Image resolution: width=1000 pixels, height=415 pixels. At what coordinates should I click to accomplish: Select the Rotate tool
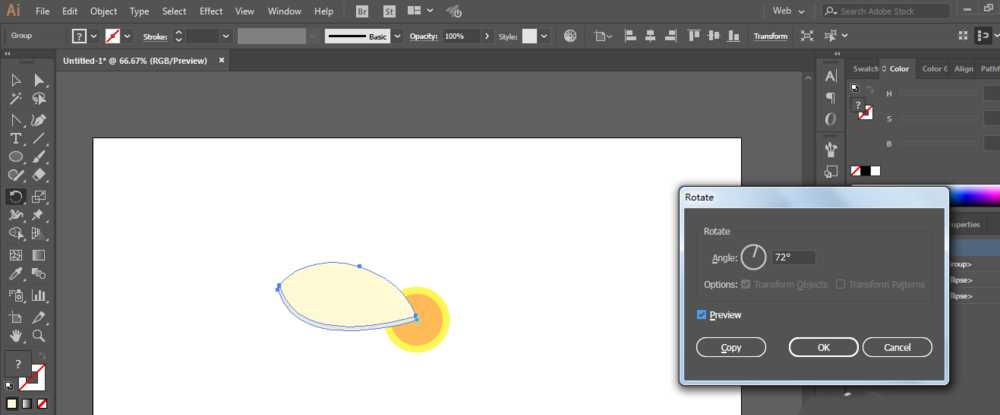pyautogui.click(x=16, y=196)
